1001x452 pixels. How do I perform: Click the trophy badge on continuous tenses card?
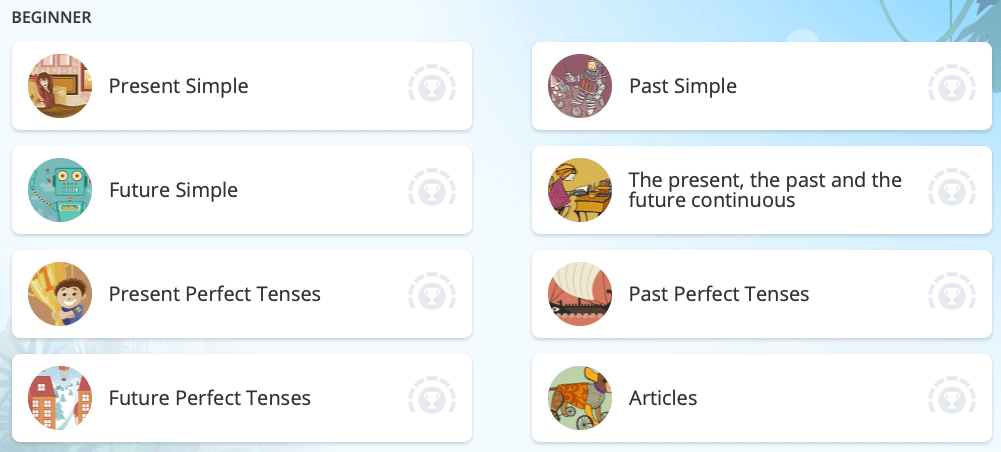952,190
